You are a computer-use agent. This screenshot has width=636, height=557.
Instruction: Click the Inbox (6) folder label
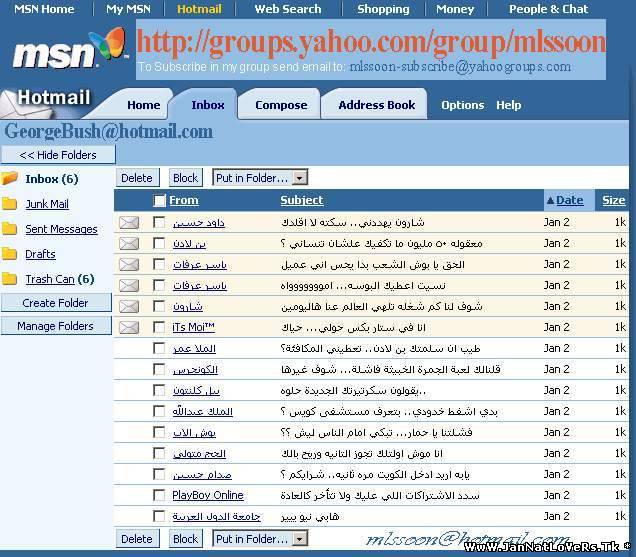[x=52, y=179]
